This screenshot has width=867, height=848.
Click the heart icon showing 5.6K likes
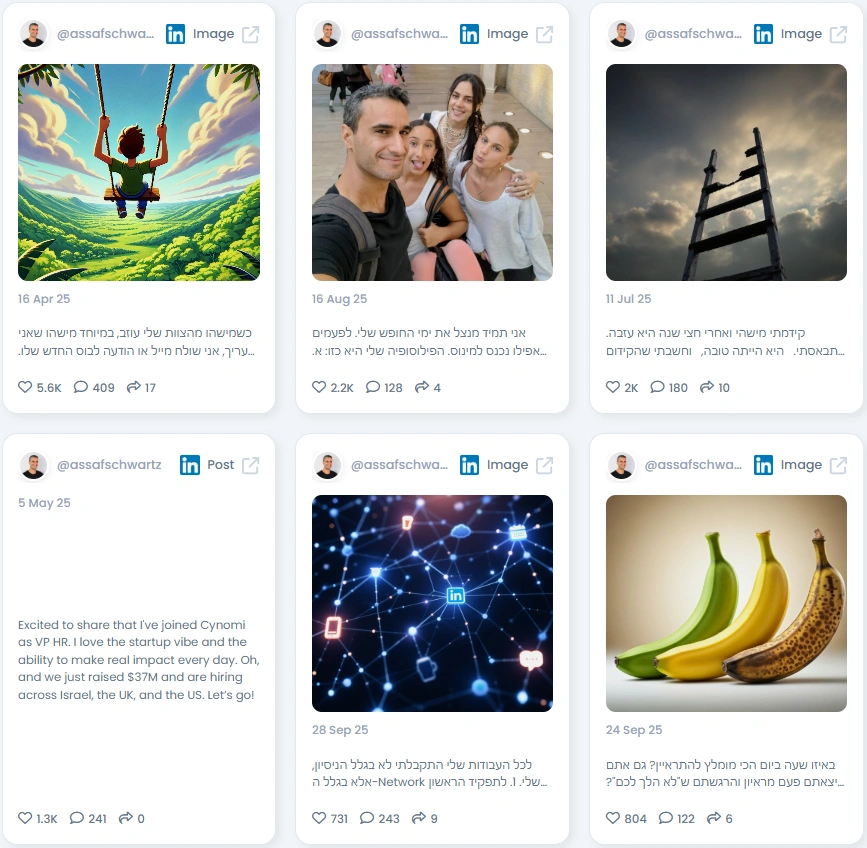(25, 387)
